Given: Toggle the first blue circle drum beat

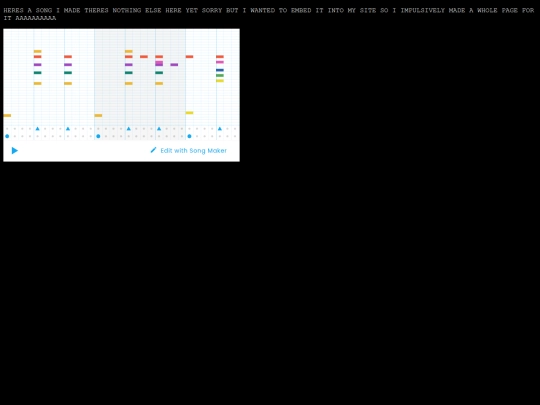Looking at the screenshot, I should [7, 136].
